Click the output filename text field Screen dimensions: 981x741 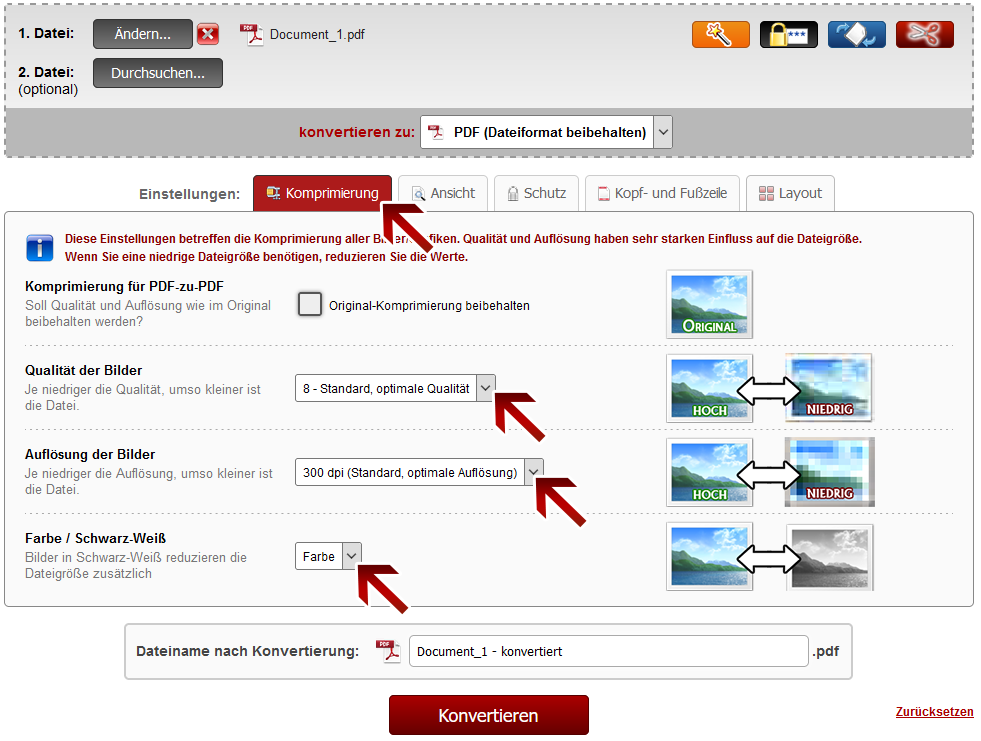[608, 651]
